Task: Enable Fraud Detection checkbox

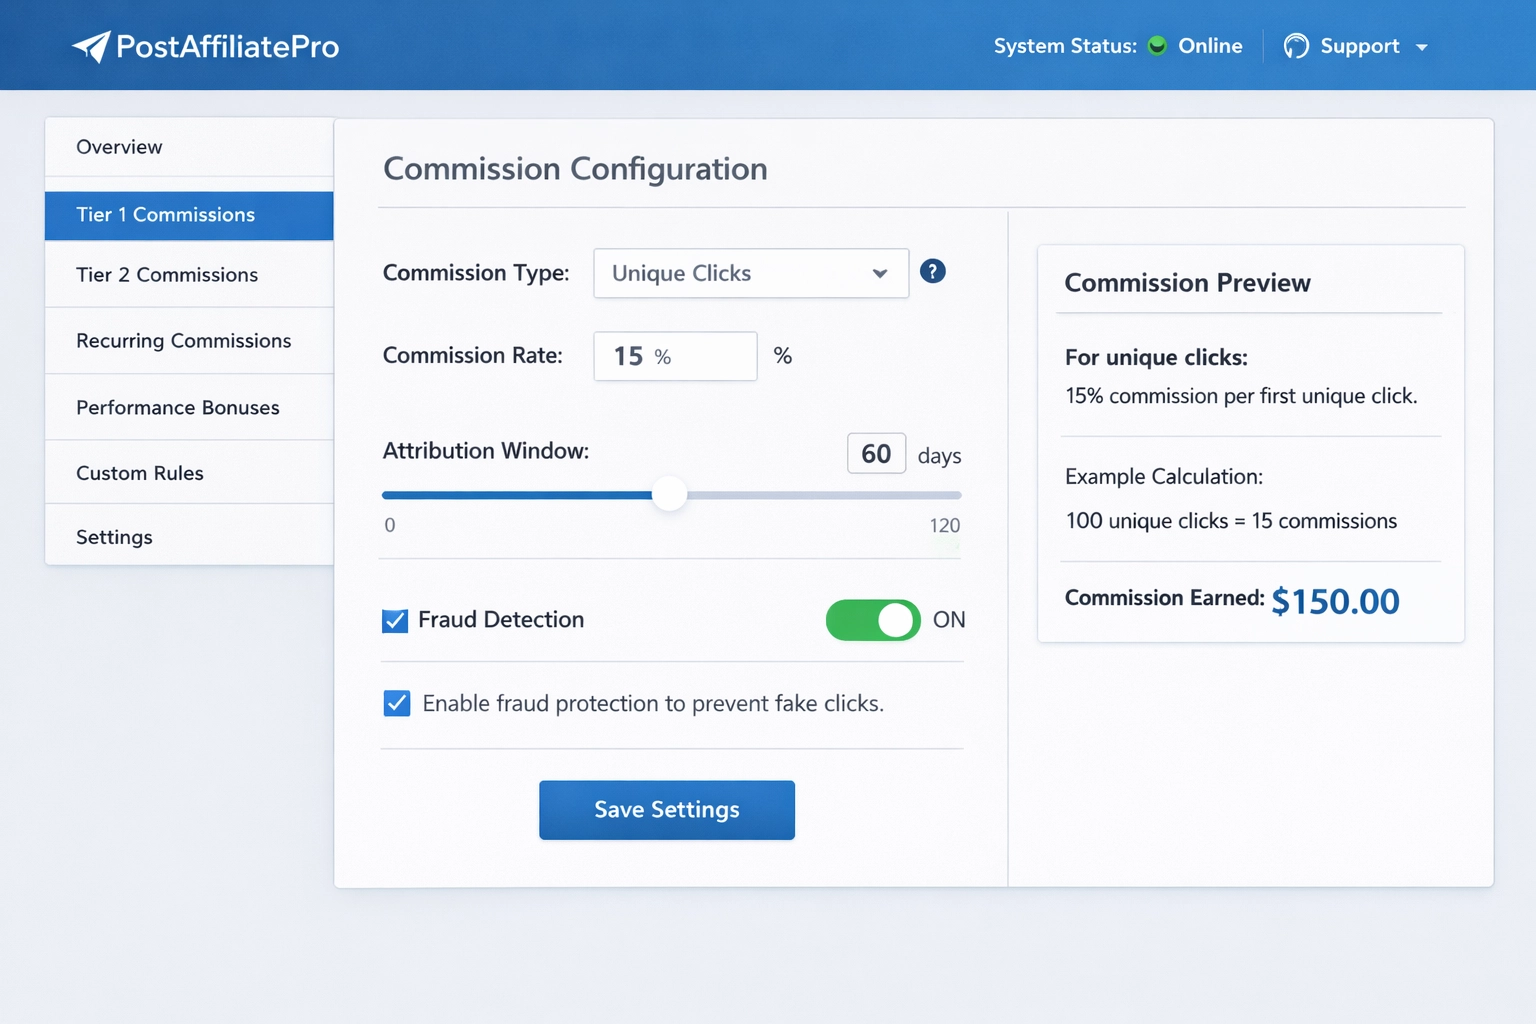Action: pos(395,620)
